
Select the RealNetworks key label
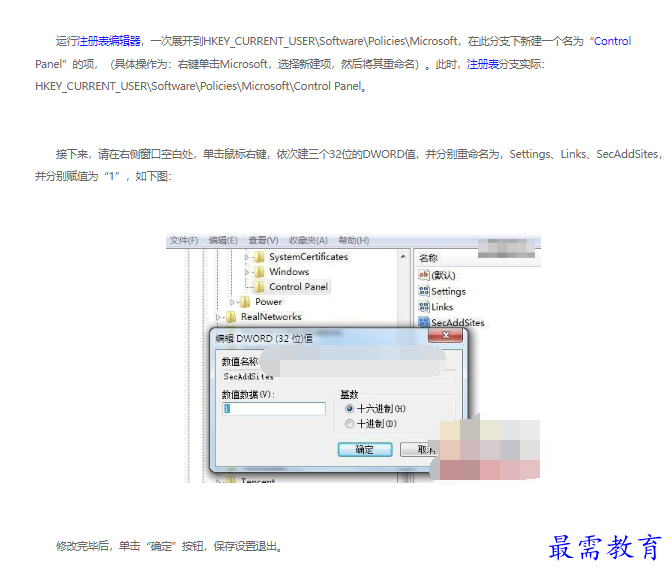271,317
